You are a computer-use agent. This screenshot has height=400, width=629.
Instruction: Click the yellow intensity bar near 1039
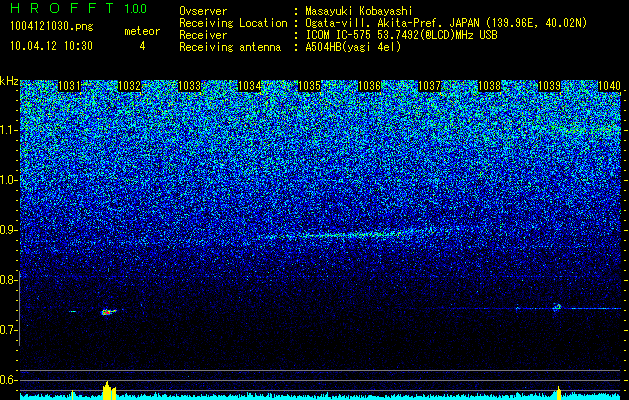click(559, 393)
